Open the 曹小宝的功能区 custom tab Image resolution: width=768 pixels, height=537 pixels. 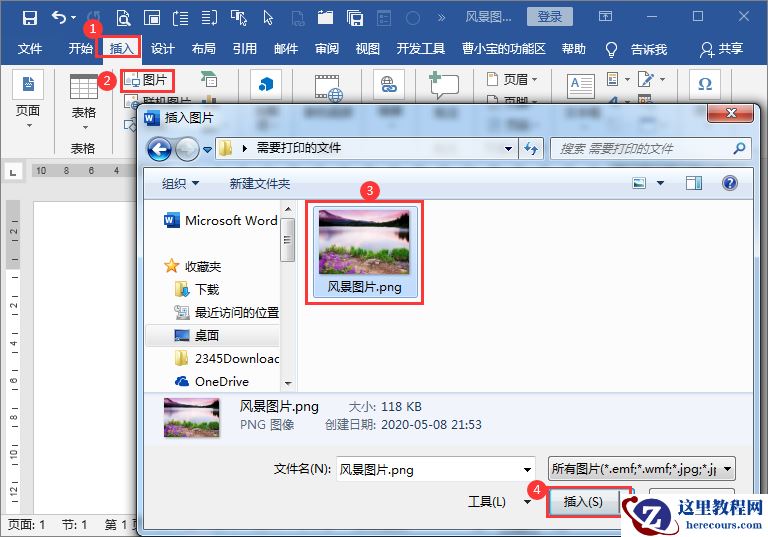point(503,49)
